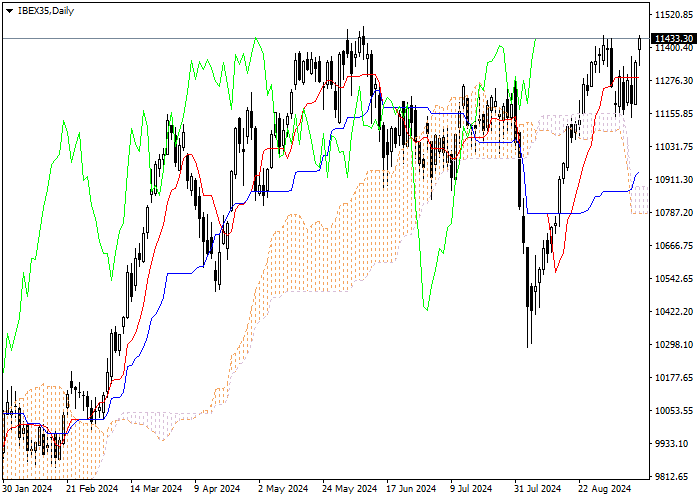Click the 11031.75 price axis label

(x=674, y=147)
